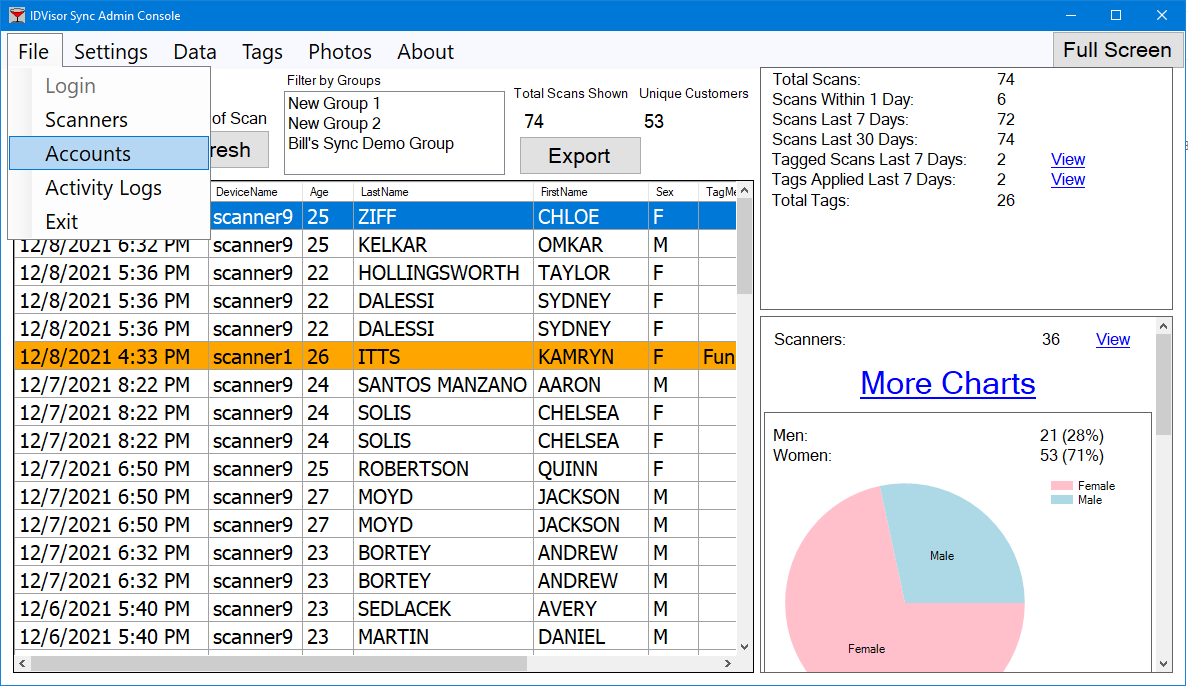Open the Settings menu
Image resolution: width=1188 pixels, height=686 pixels.
pyautogui.click(x=110, y=52)
